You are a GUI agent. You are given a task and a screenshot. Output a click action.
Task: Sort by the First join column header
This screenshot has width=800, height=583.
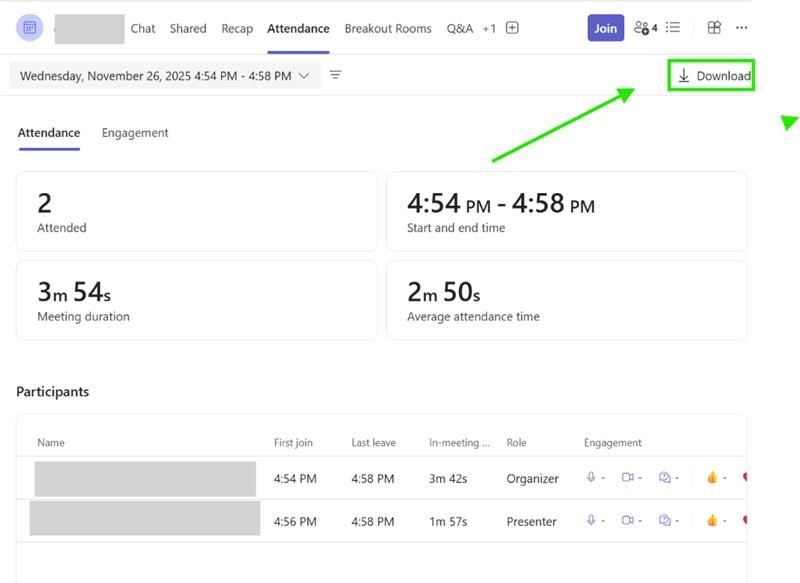coord(293,442)
